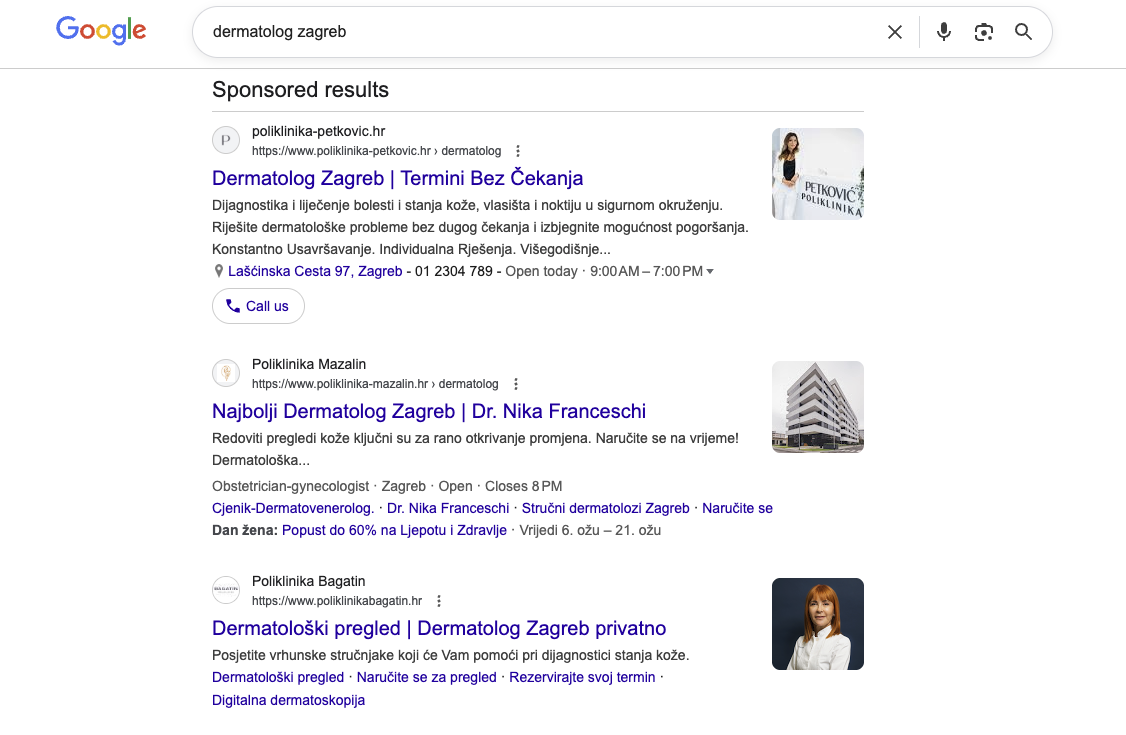Open 'Dermatolog Zagreb | Termini Bez Čekanja' link
The height and width of the screenshot is (735, 1126).
coord(397,178)
